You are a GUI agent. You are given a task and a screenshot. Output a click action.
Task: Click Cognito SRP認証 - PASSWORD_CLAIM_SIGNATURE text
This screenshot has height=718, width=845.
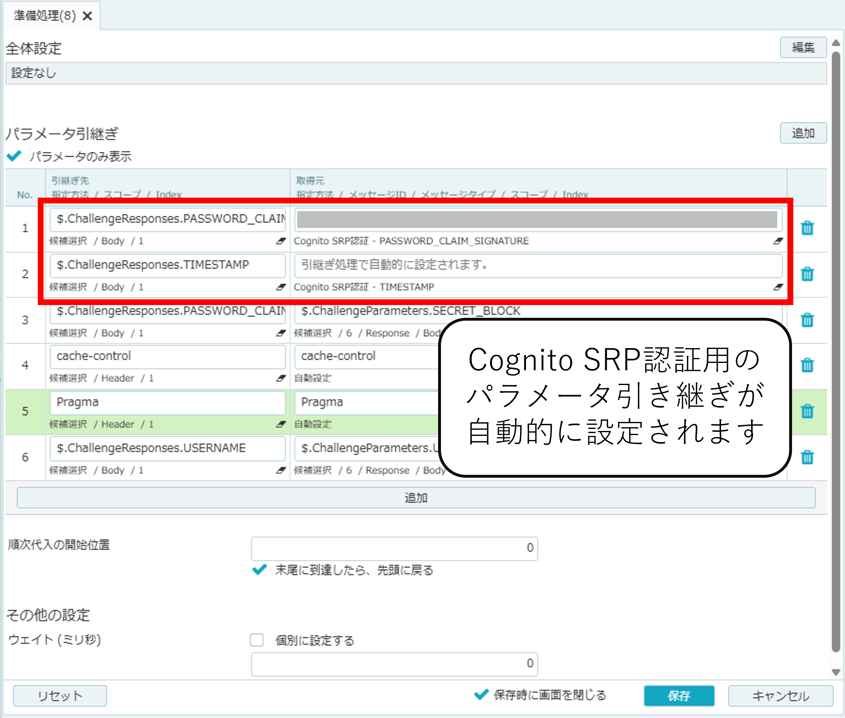pyautogui.click(x=411, y=241)
